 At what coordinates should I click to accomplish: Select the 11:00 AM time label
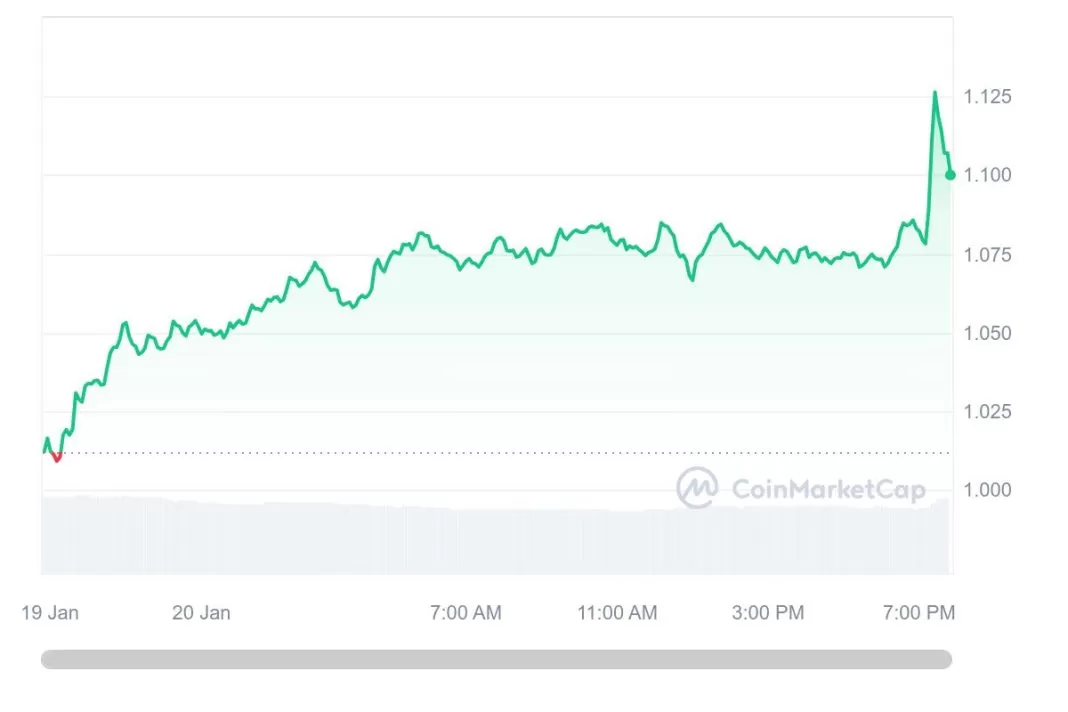[617, 613]
